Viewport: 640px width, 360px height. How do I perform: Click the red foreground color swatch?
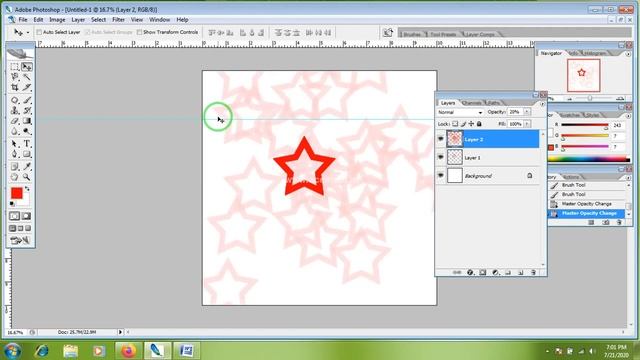[17, 193]
